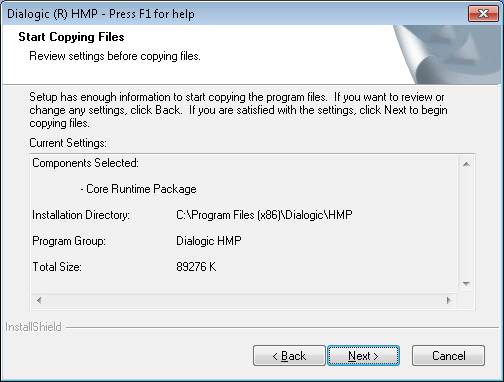Screen dimensions: 504x382
Task: Click the InstallShield label
Action: tap(33, 327)
